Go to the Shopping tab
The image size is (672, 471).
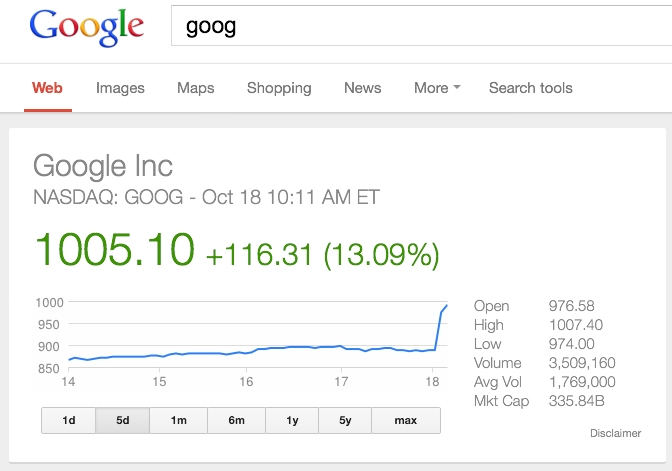point(279,88)
